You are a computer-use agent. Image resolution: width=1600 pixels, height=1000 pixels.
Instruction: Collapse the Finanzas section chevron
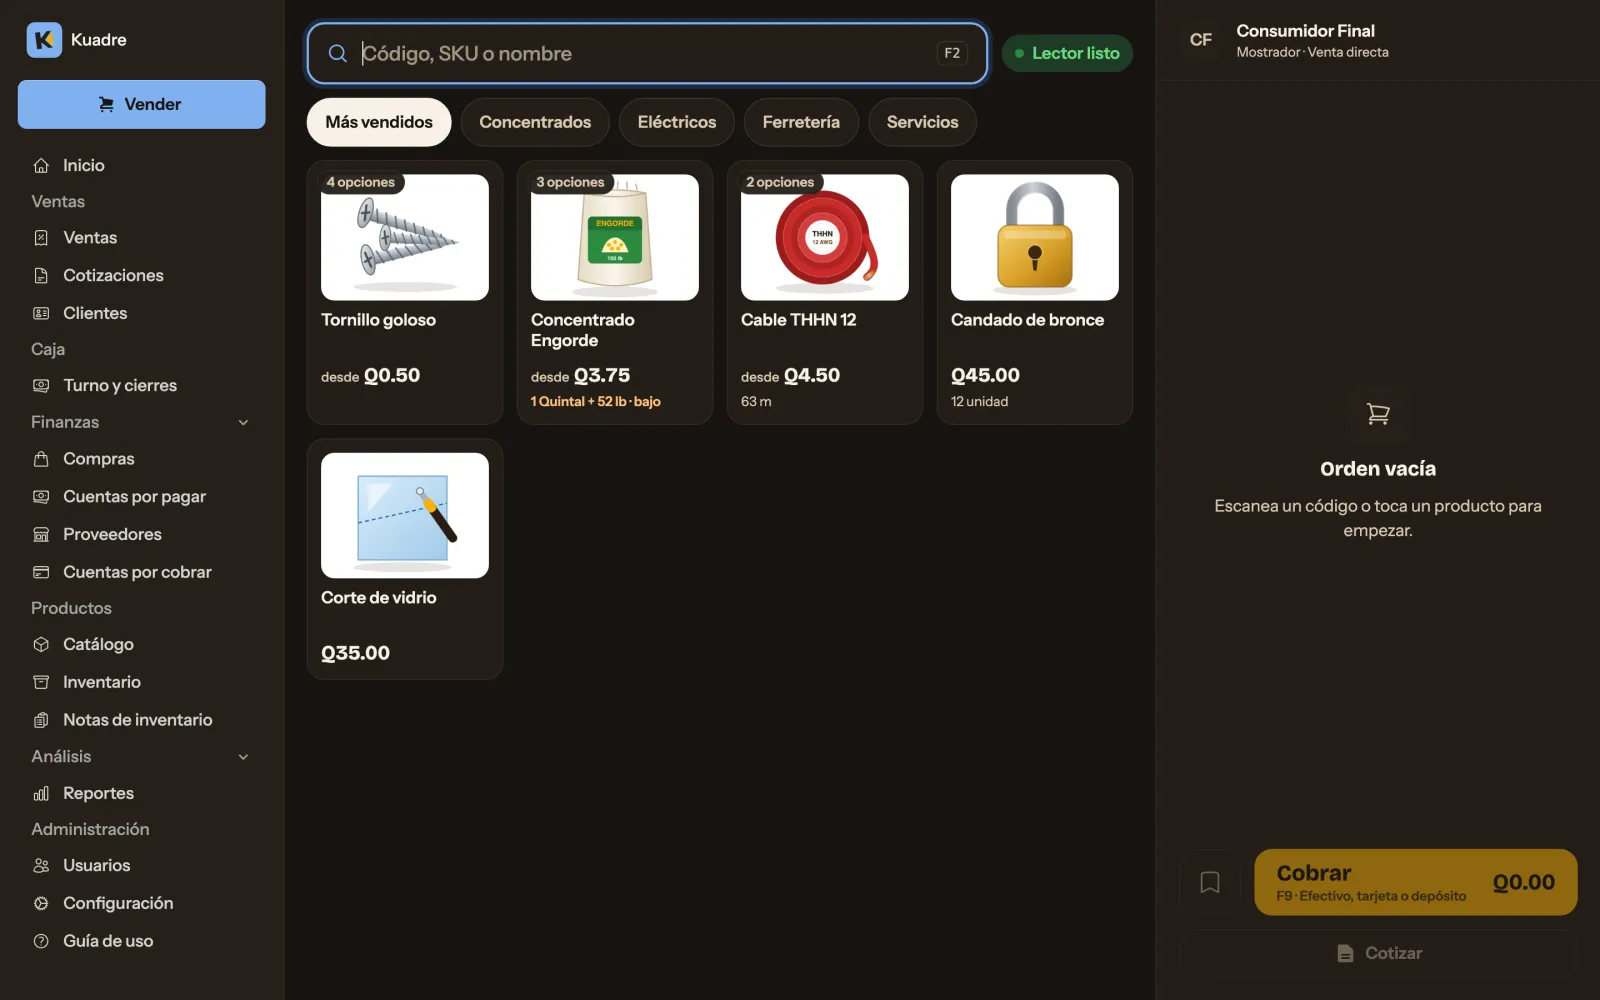click(x=243, y=422)
